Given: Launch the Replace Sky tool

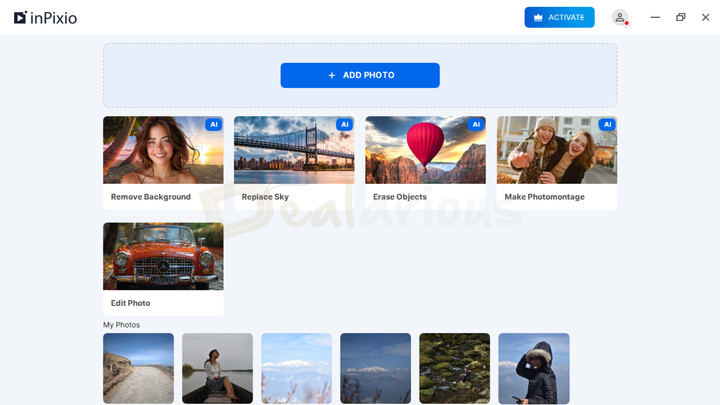Looking at the screenshot, I should (294, 162).
